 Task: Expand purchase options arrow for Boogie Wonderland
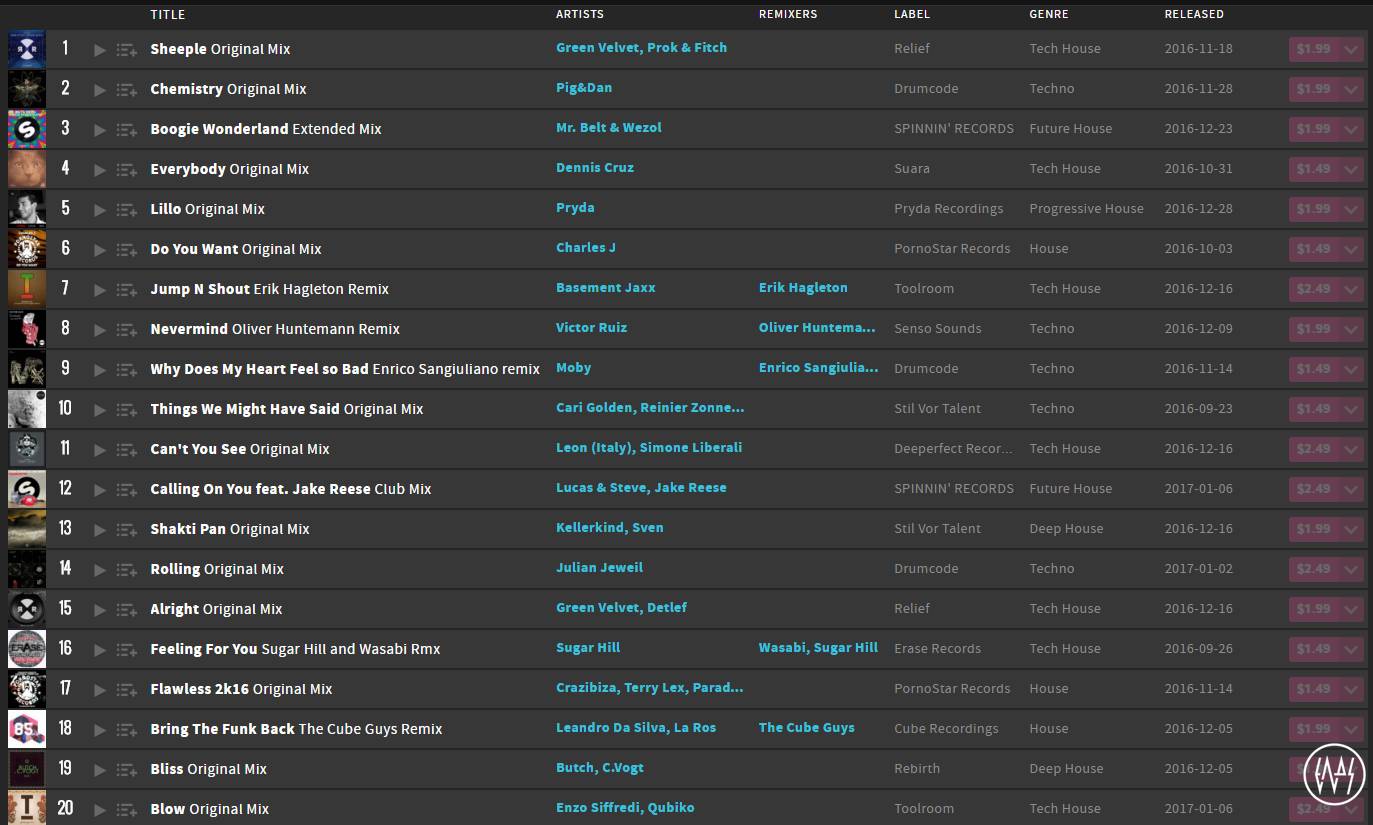coord(1352,129)
